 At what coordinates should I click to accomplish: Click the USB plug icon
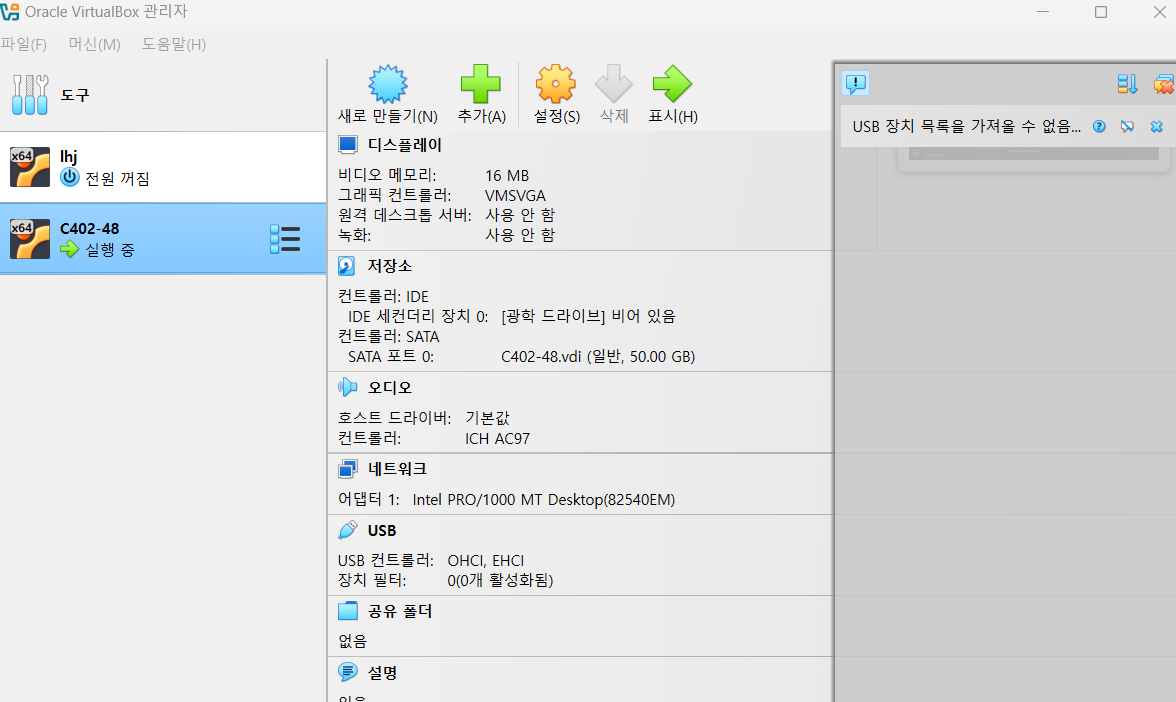347,530
